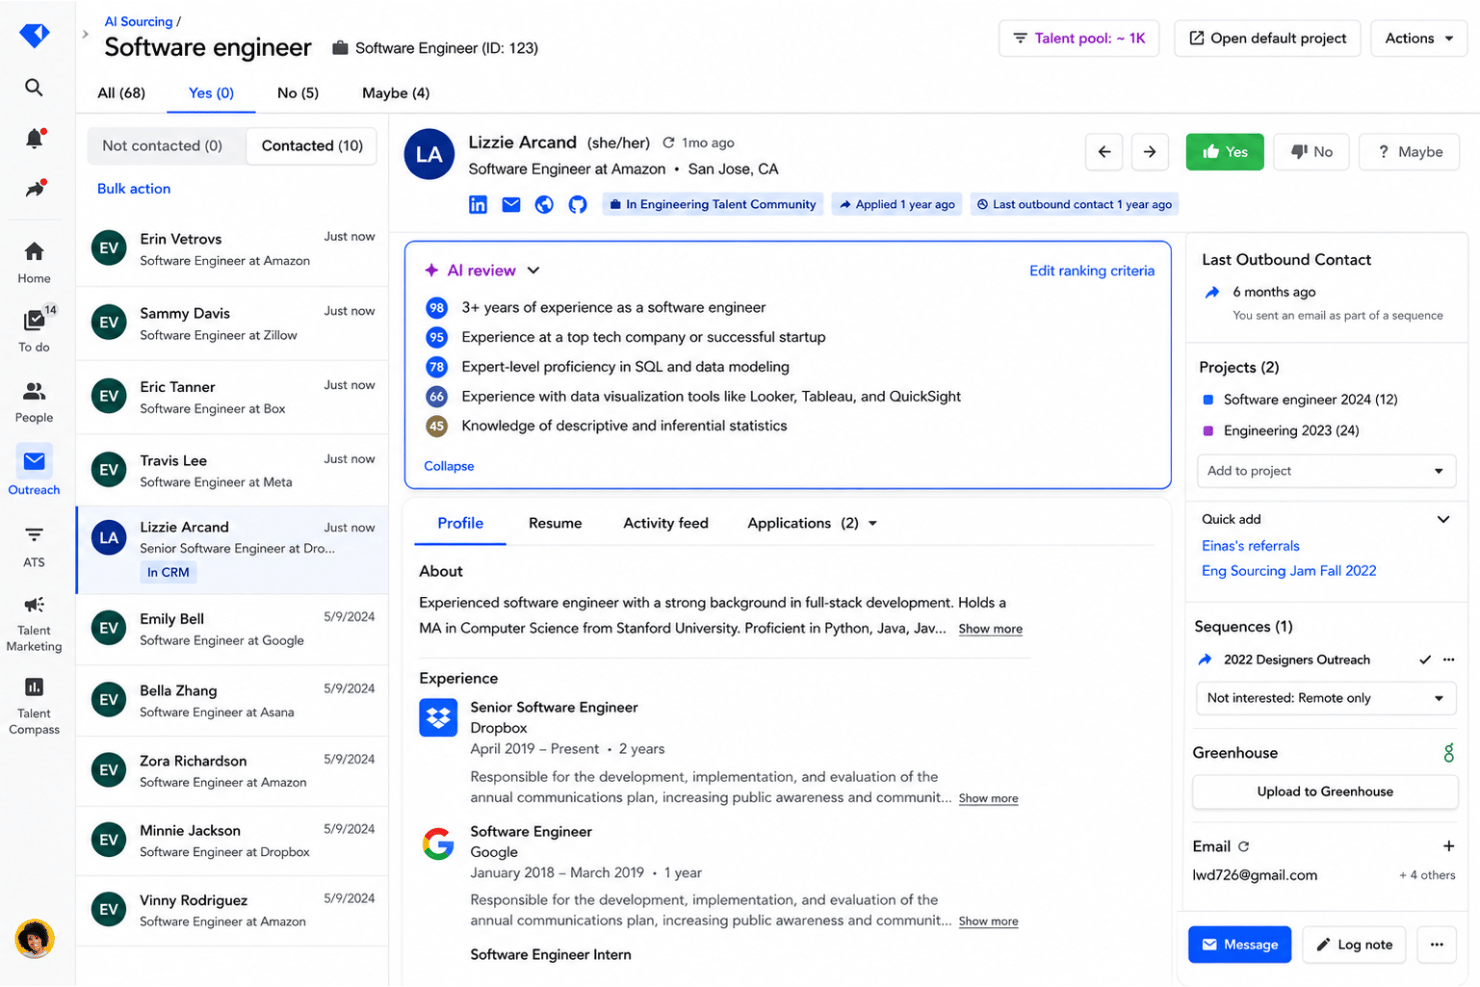The image size is (1480, 987).
Task: Show more of Dropbox experience description
Action: (988, 798)
